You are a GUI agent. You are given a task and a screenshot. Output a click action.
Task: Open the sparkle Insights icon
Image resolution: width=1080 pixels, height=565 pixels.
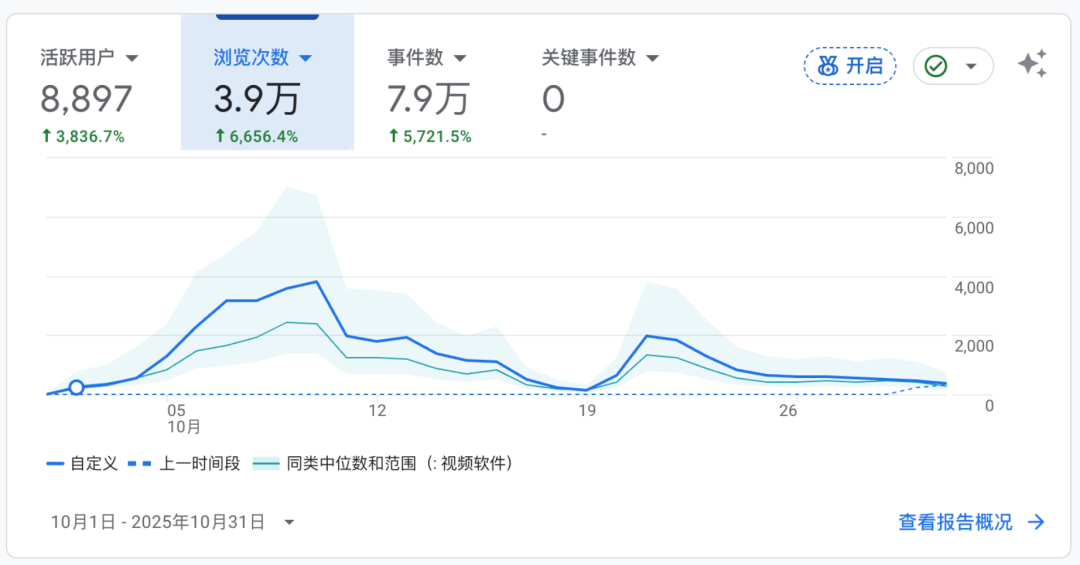pyautogui.click(x=1032, y=64)
